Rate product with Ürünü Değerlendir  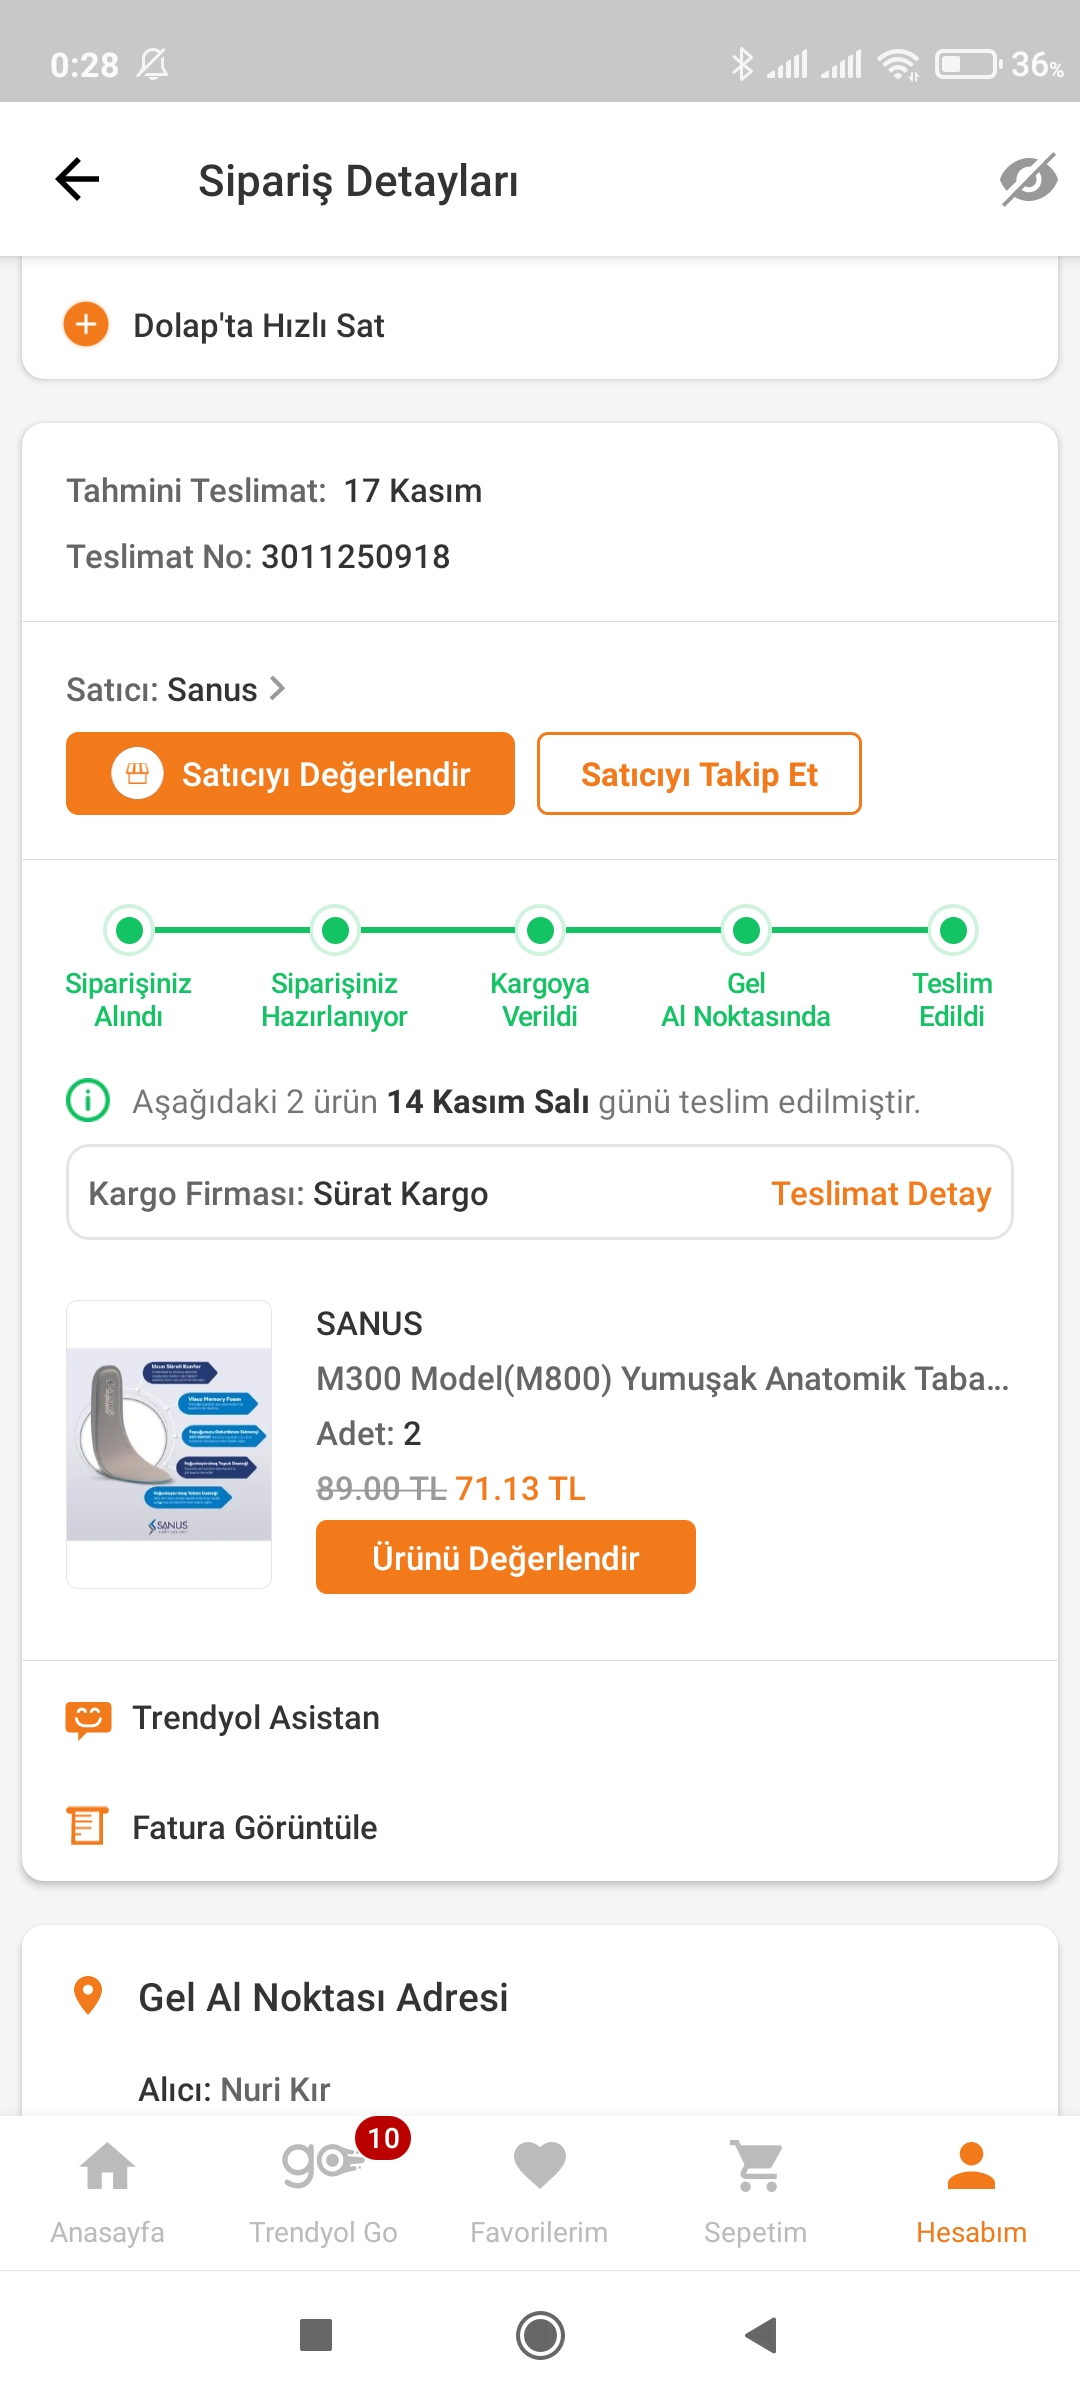(506, 1557)
